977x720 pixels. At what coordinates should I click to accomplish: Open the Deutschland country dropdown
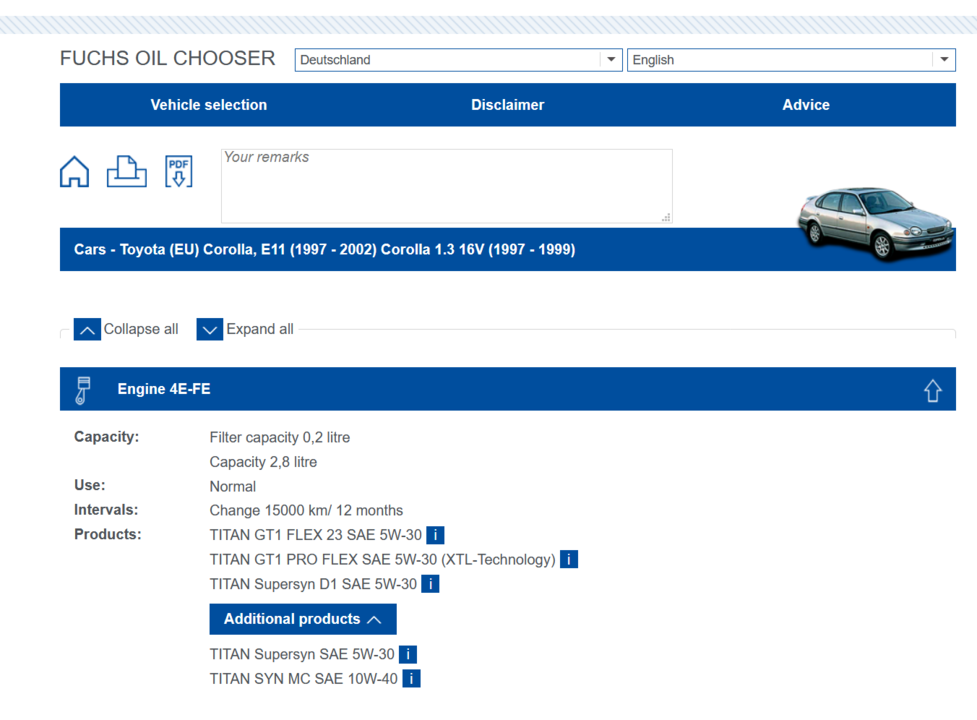coord(459,60)
